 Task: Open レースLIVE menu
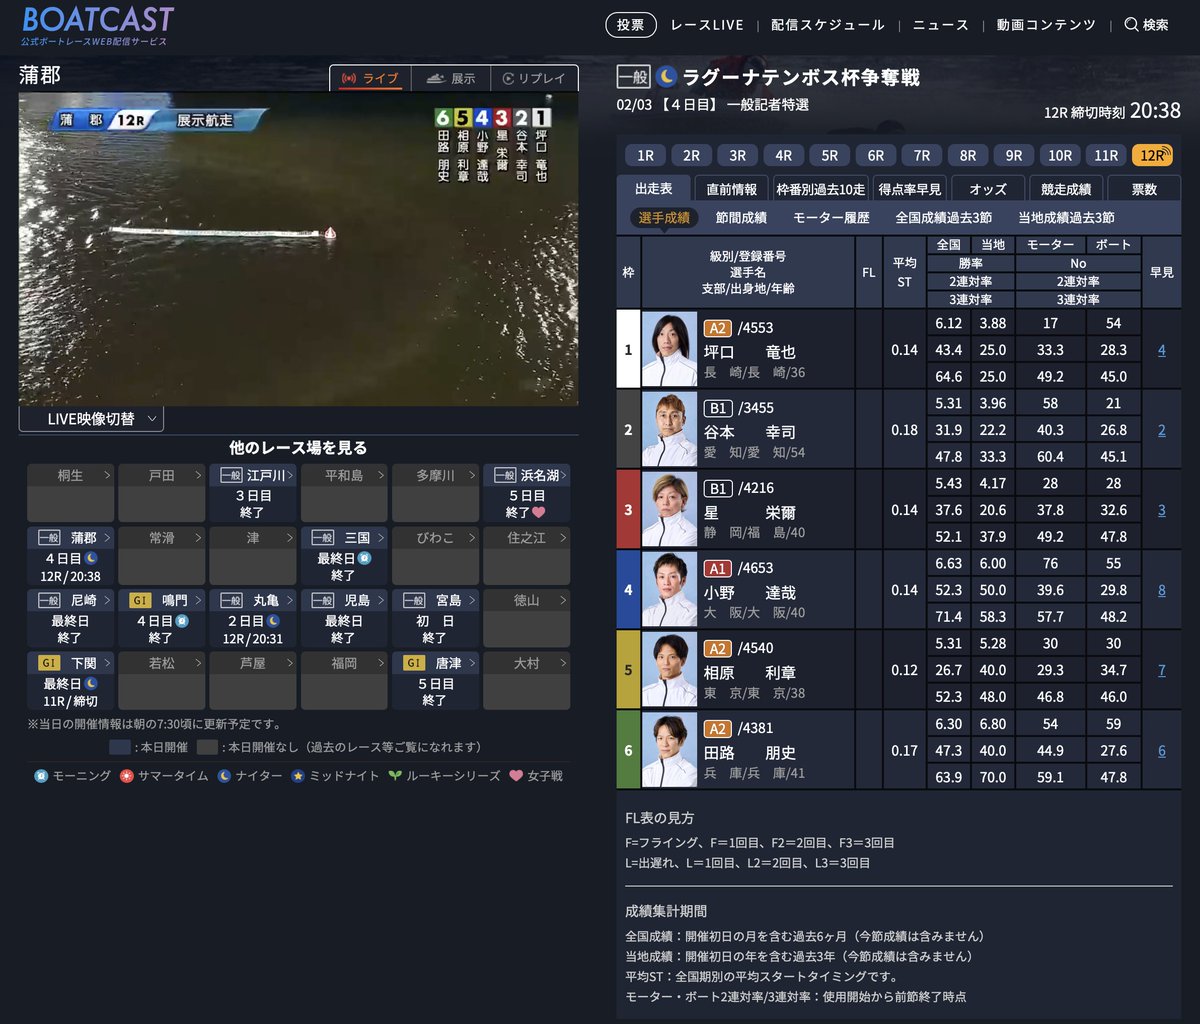tap(707, 25)
